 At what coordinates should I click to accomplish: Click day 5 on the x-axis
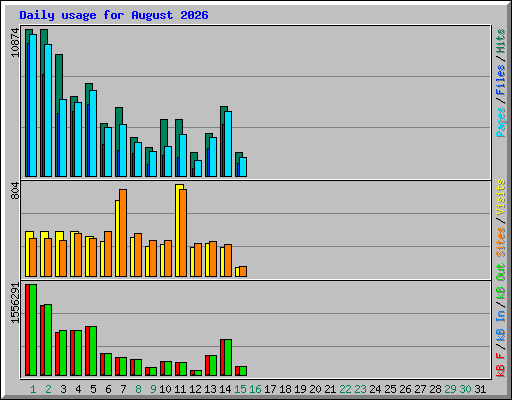93,389
